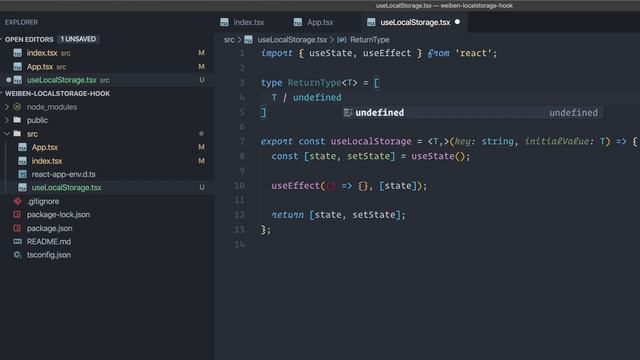Open package-lock.json file
This screenshot has width=640, height=360.
pyautogui.click(x=58, y=215)
